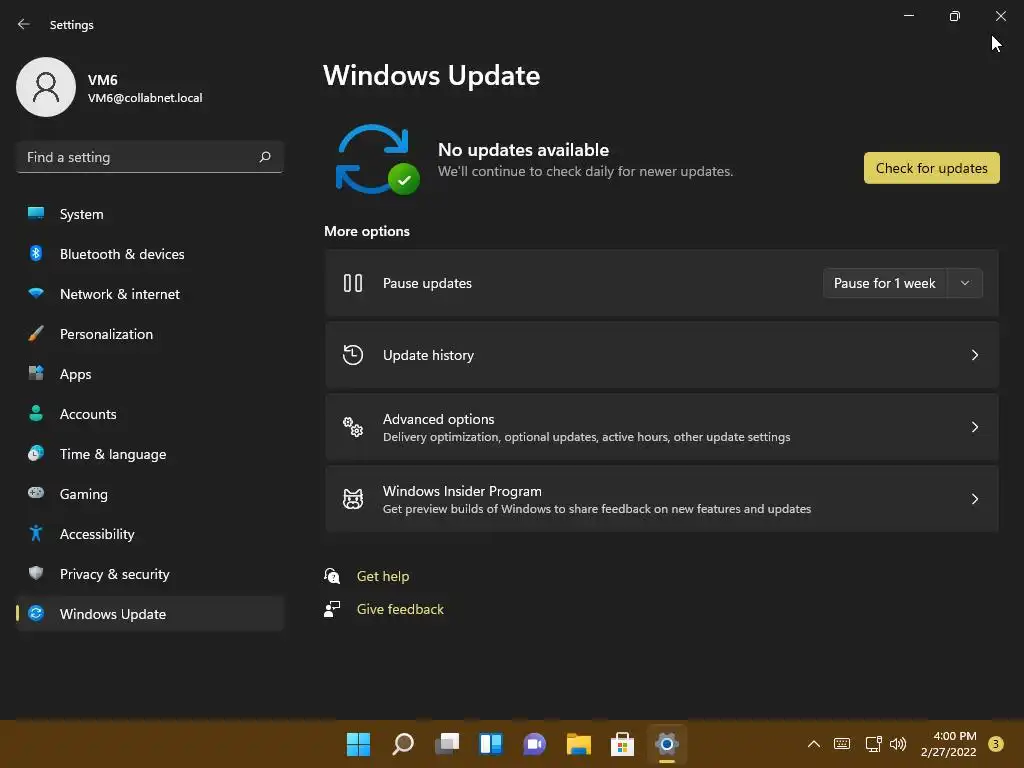Click the Settings gear in the taskbar
This screenshot has height=768, width=1024.
pos(667,744)
